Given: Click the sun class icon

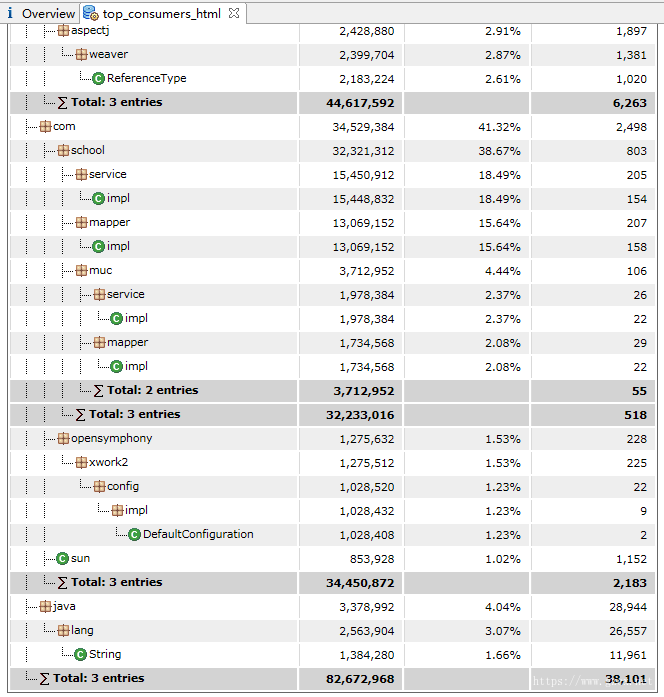Looking at the screenshot, I should point(62,559).
